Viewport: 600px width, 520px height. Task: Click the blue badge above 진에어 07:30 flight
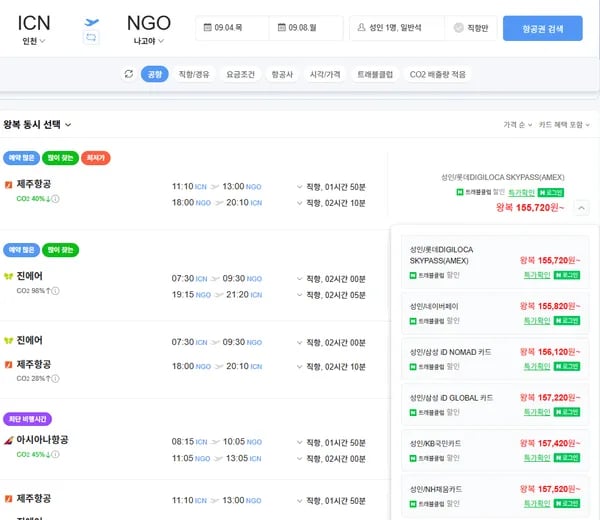tap(21, 250)
